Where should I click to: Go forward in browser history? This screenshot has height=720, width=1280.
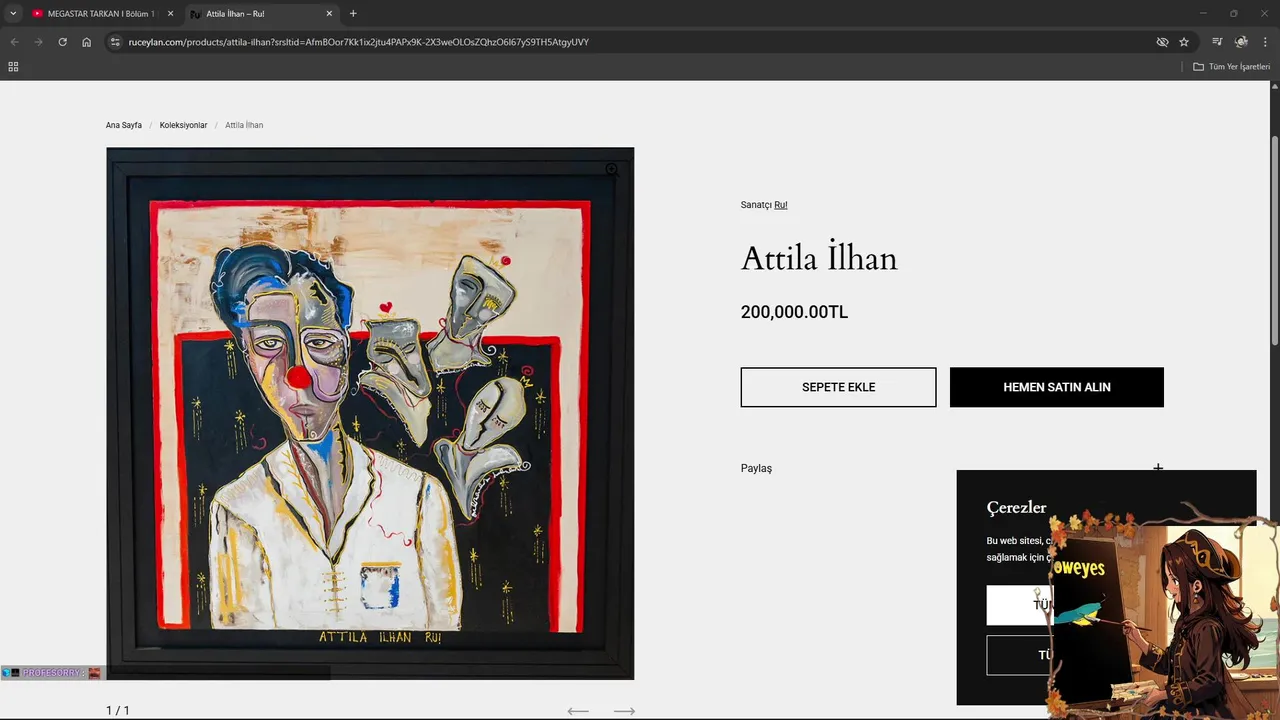(x=38, y=42)
